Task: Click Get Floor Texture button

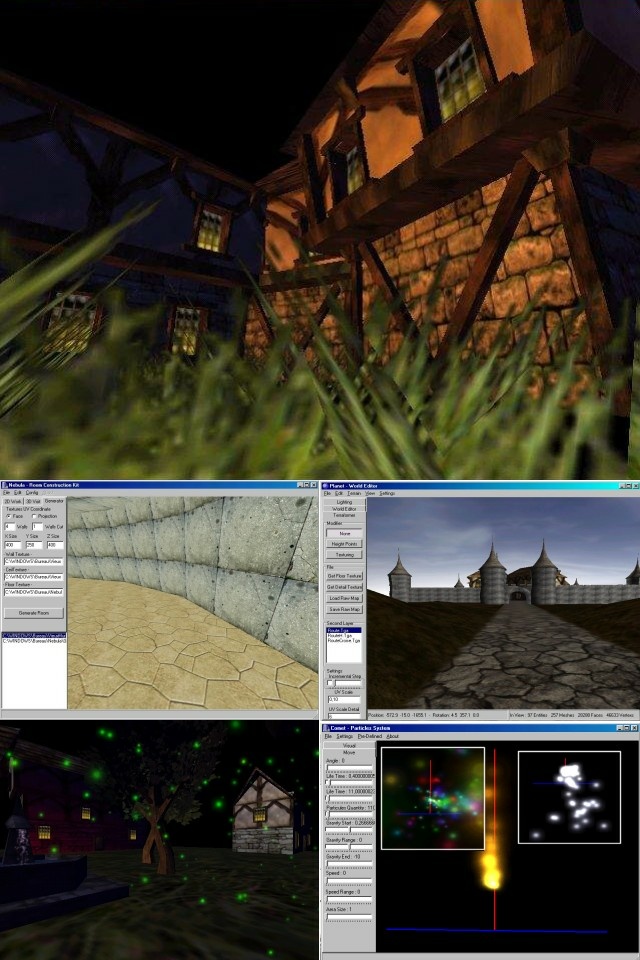Action: [x=344, y=576]
